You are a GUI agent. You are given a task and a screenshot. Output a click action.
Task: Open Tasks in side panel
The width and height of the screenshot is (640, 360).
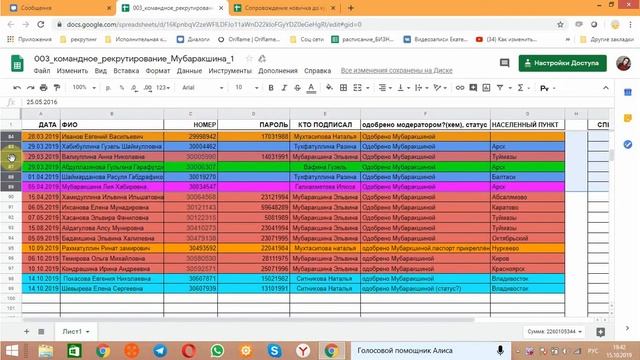628,144
